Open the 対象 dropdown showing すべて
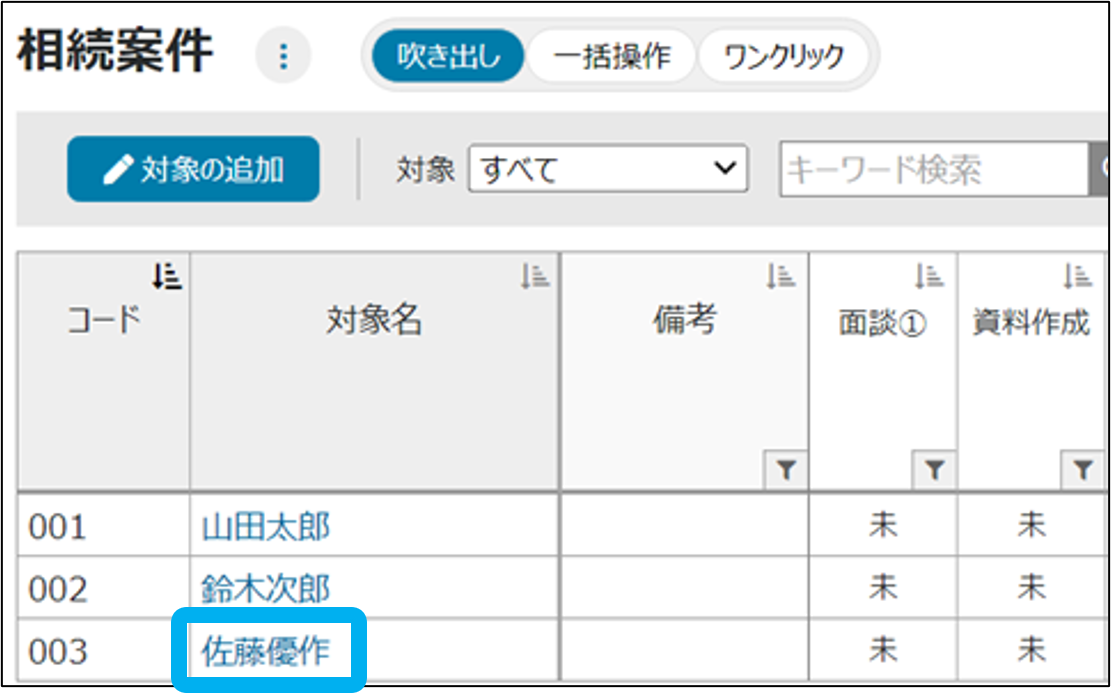The width and height of the screenshot is (1111, 693). click(x=608, y=169)
